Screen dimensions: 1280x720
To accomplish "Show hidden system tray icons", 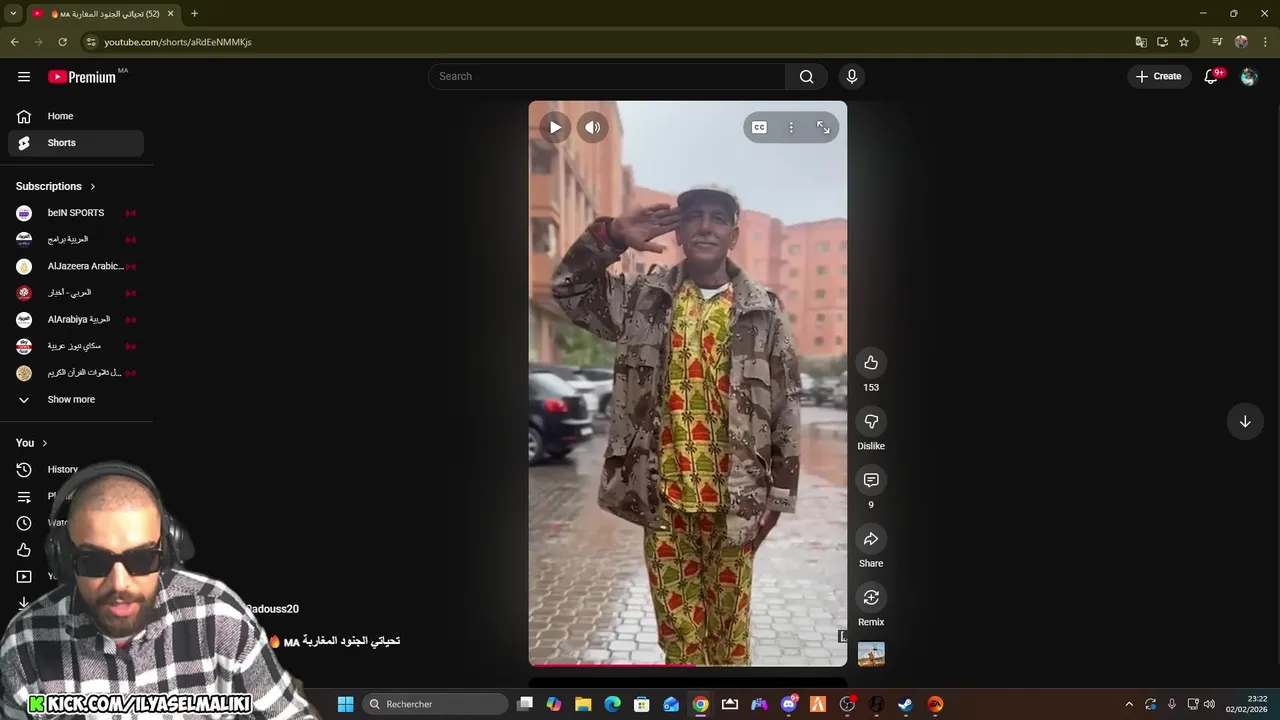I will 1129,704.
